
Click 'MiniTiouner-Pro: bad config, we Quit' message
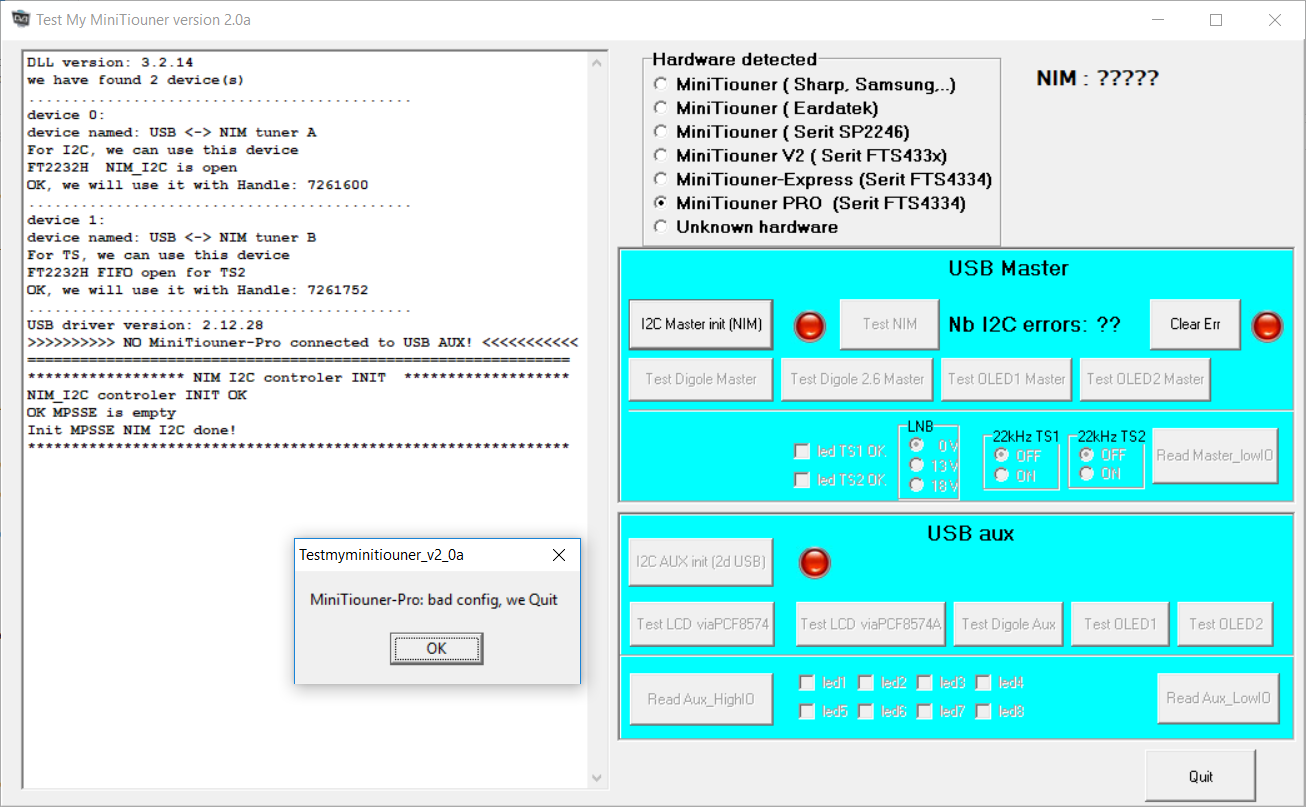pos(434,600)
